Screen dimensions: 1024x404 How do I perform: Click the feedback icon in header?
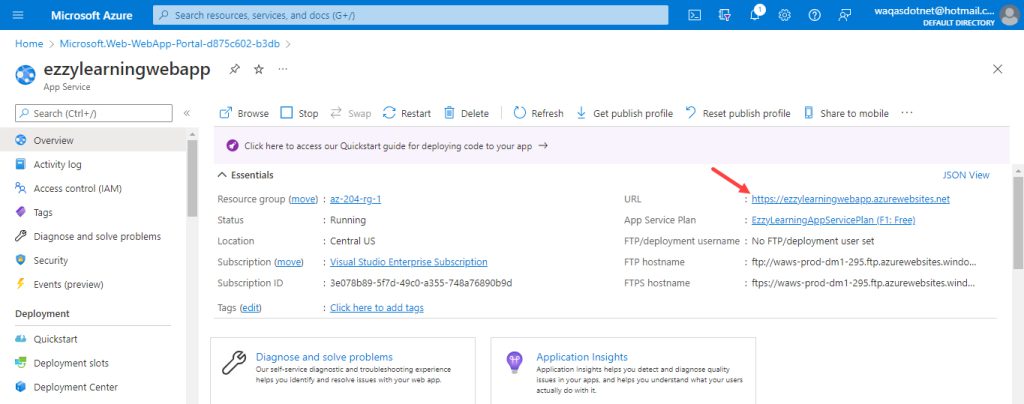pyautogui.click(x=844, y=15)
